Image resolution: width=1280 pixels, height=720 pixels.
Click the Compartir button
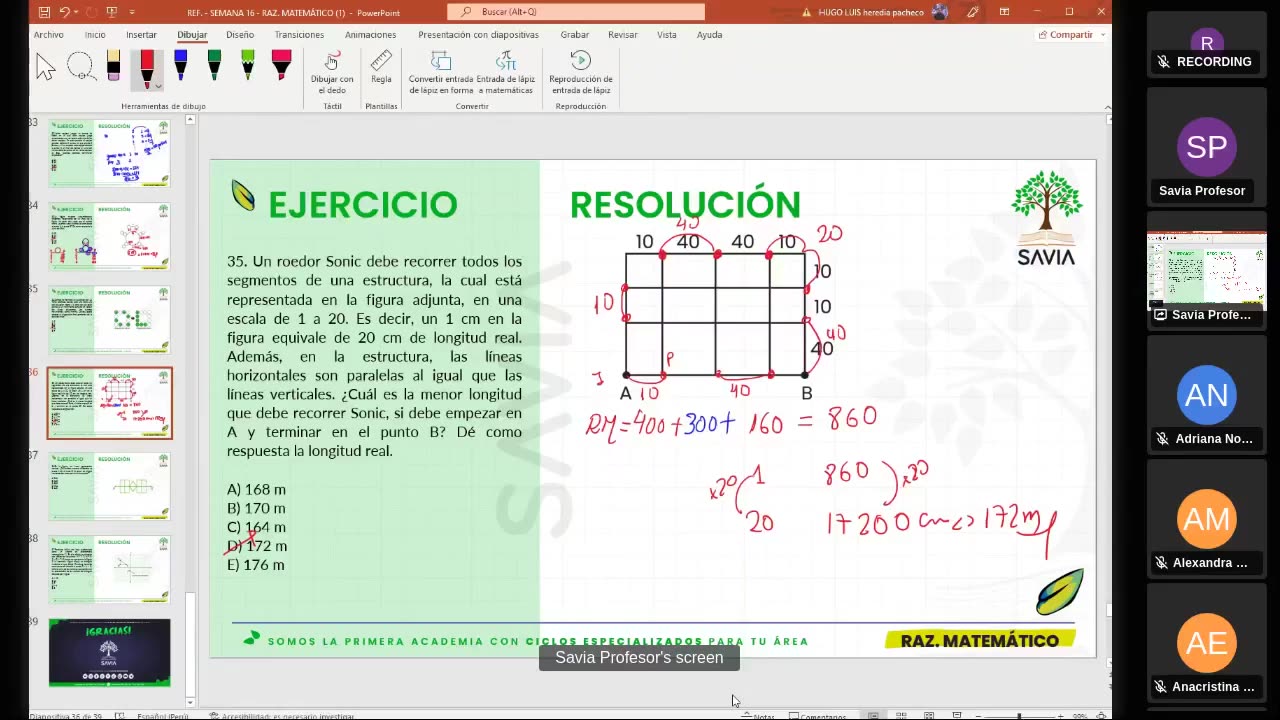(1066, 35)
